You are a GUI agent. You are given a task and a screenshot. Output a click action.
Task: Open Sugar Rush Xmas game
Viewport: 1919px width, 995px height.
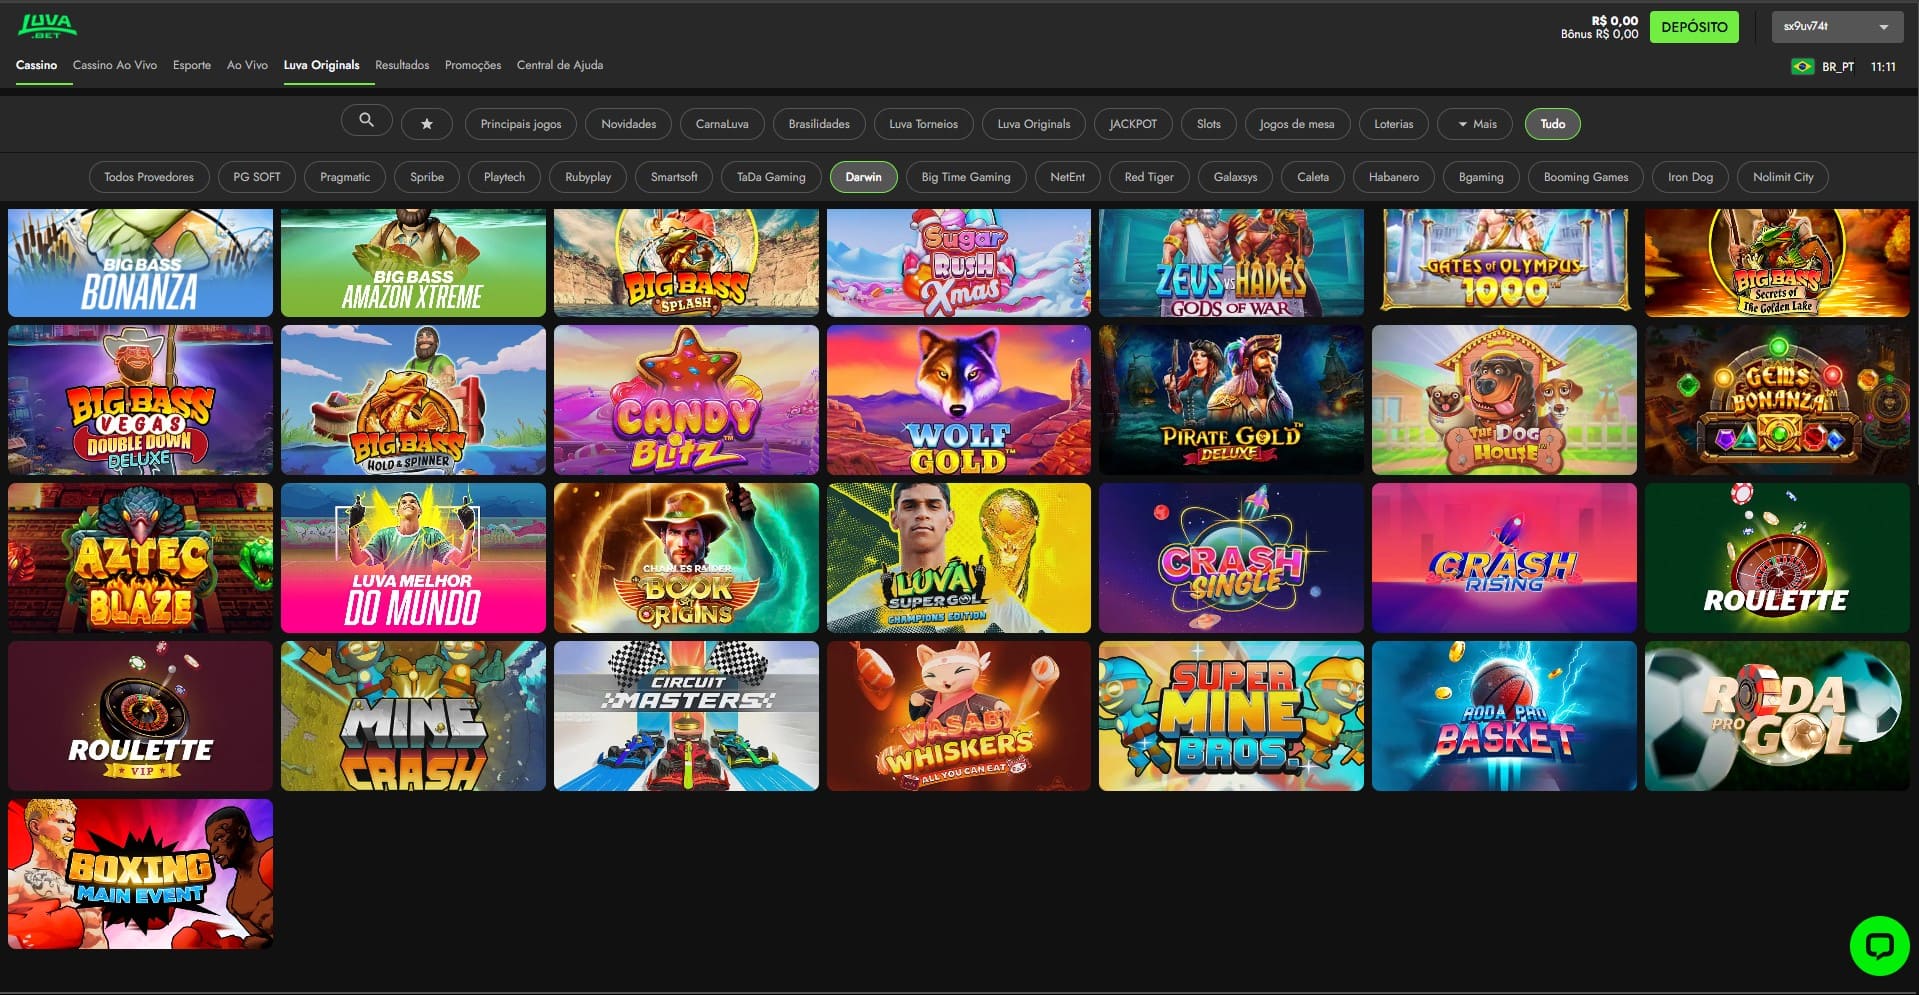959,263
